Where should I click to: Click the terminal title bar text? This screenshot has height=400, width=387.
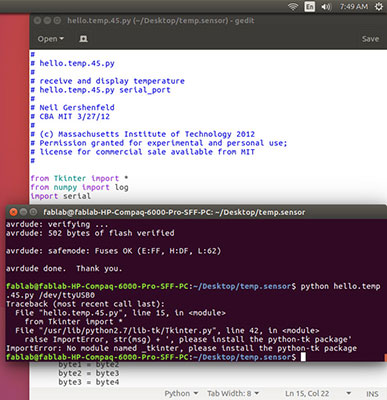174,212
